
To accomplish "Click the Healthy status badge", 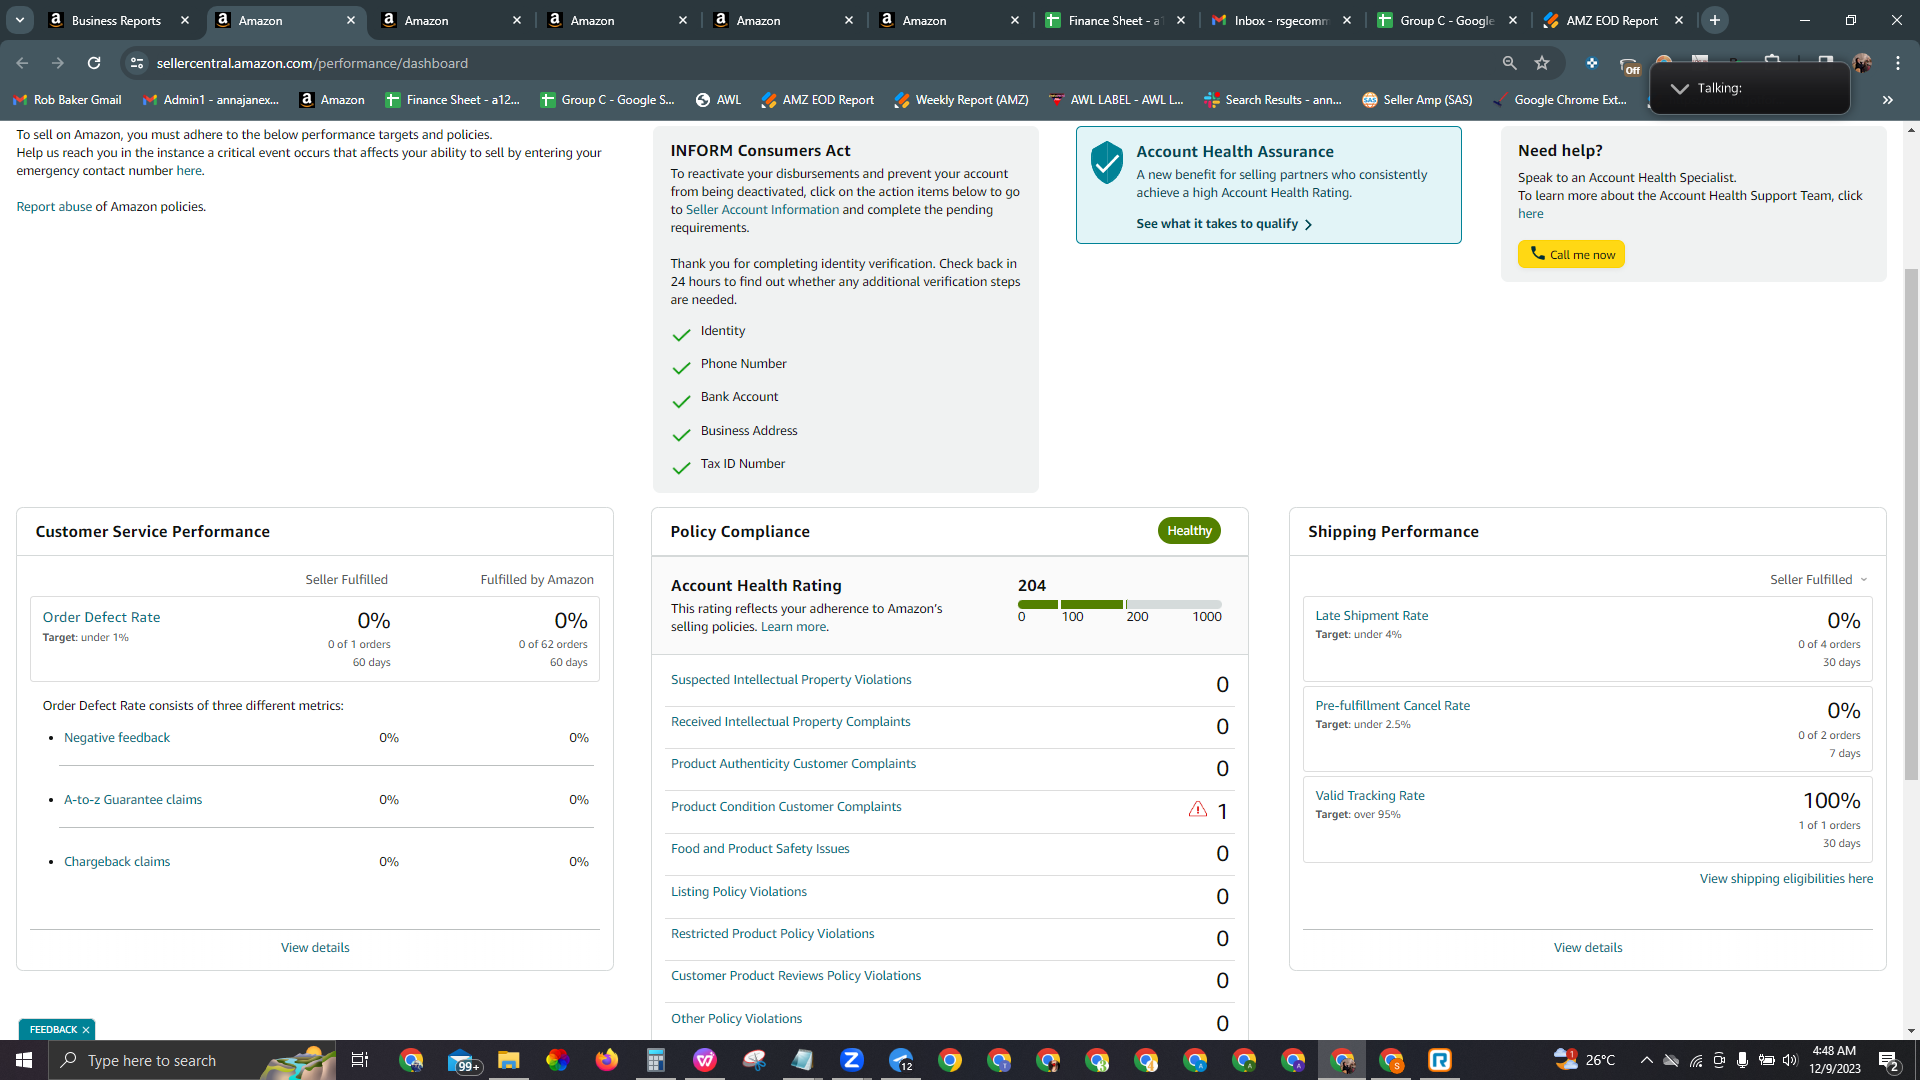I will (x=1189, y=531).
